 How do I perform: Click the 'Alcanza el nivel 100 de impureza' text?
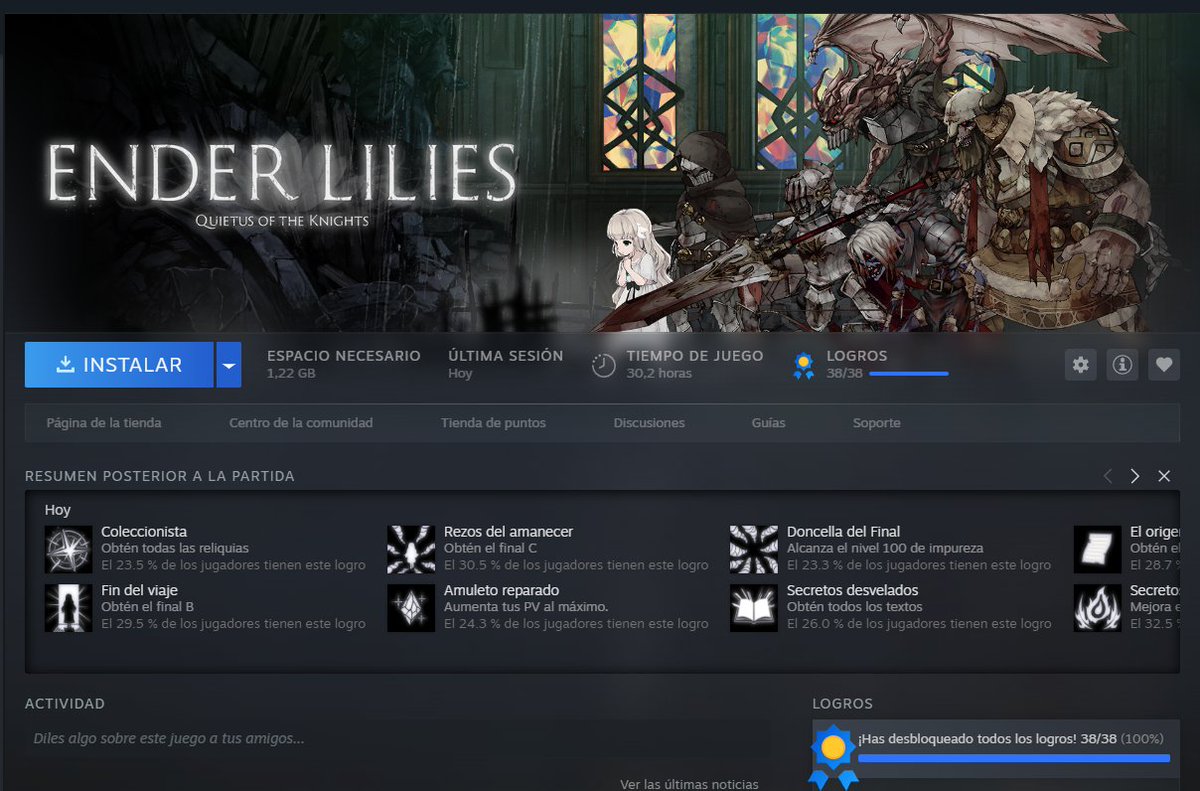tap(885, 548)
